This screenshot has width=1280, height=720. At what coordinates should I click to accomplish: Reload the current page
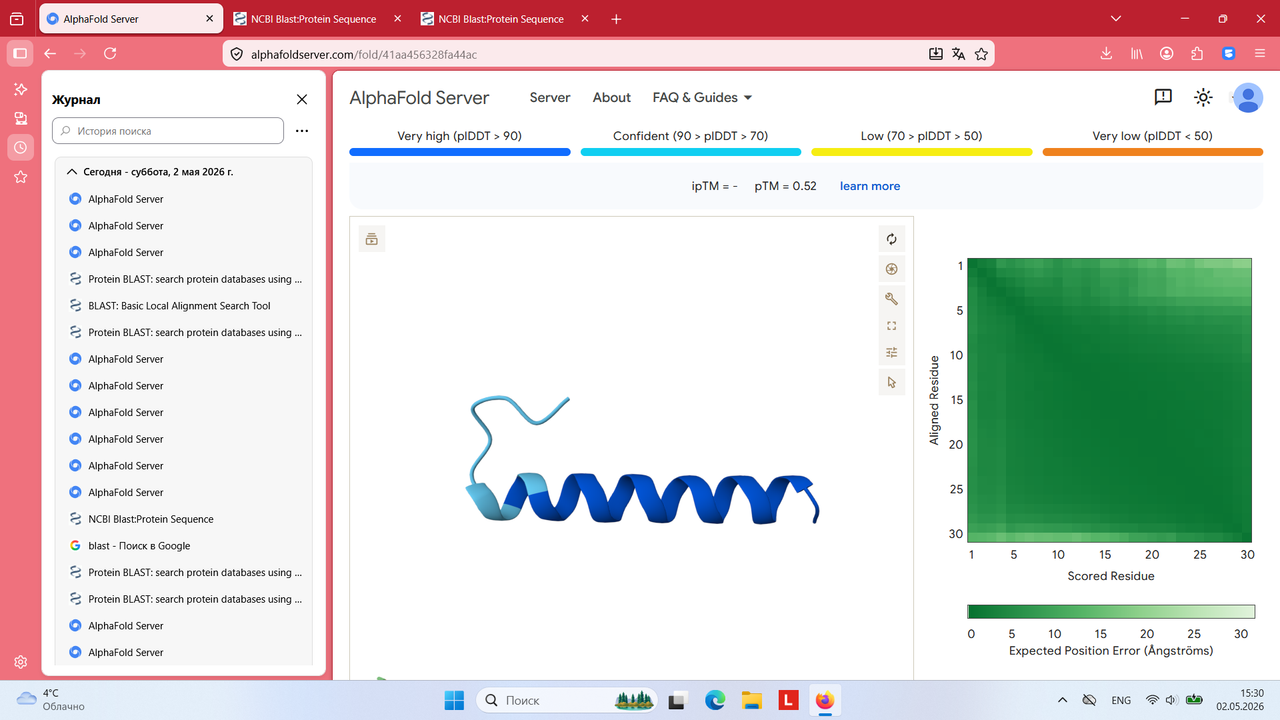click(110, 53)
